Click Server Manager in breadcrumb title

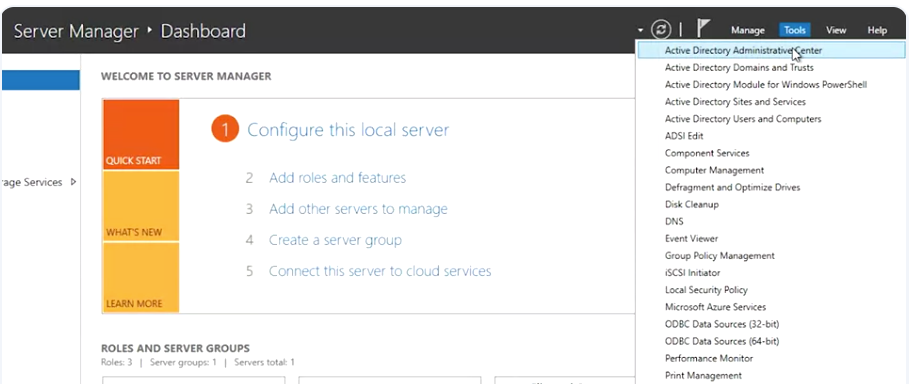[76, 31]
